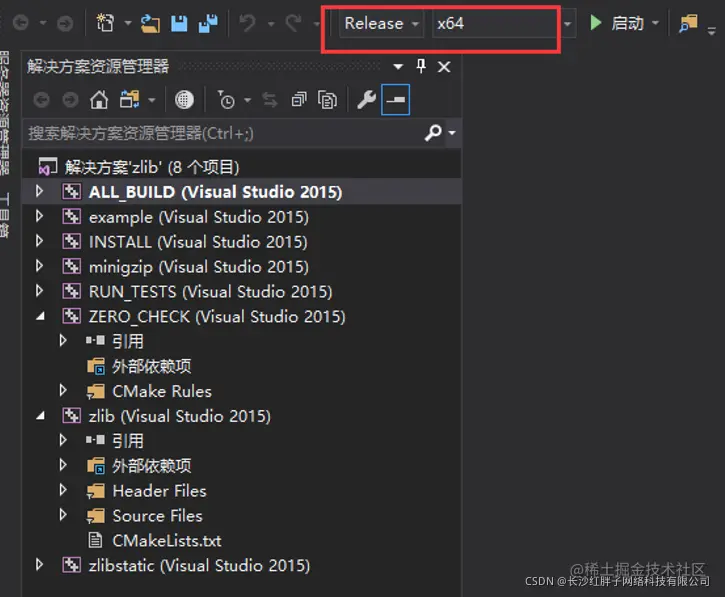
Task: Open the dropdown arrow next to 启动
Action: point(655,23)
